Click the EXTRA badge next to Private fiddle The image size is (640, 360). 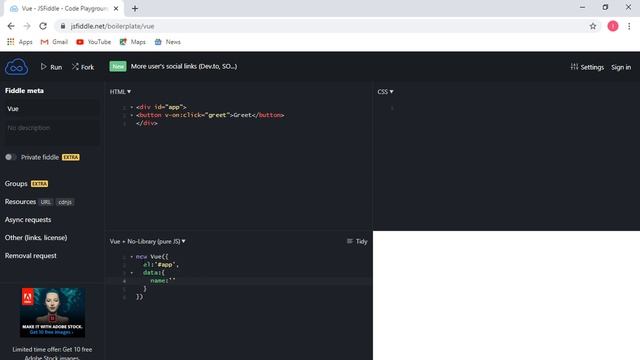tap(71, 157)
